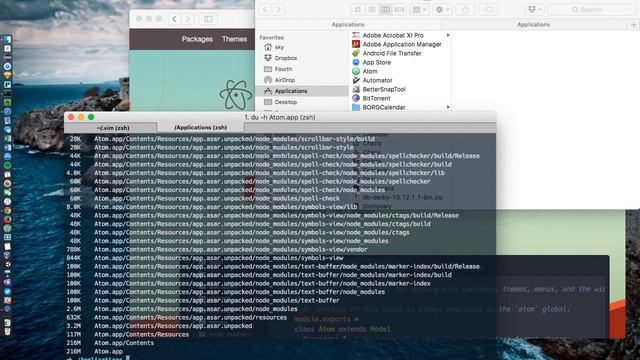Select Android File Transfer icon

click(356, 53)
